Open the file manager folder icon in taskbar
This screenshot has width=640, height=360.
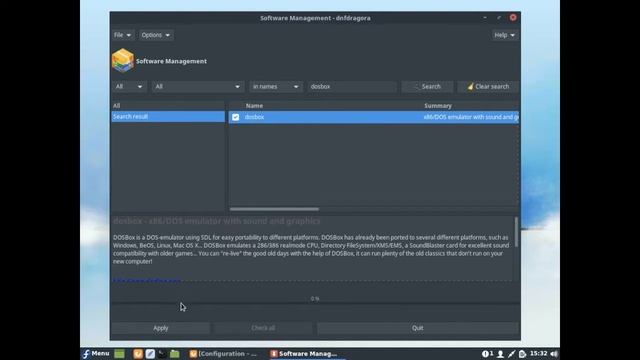(175, 354)
